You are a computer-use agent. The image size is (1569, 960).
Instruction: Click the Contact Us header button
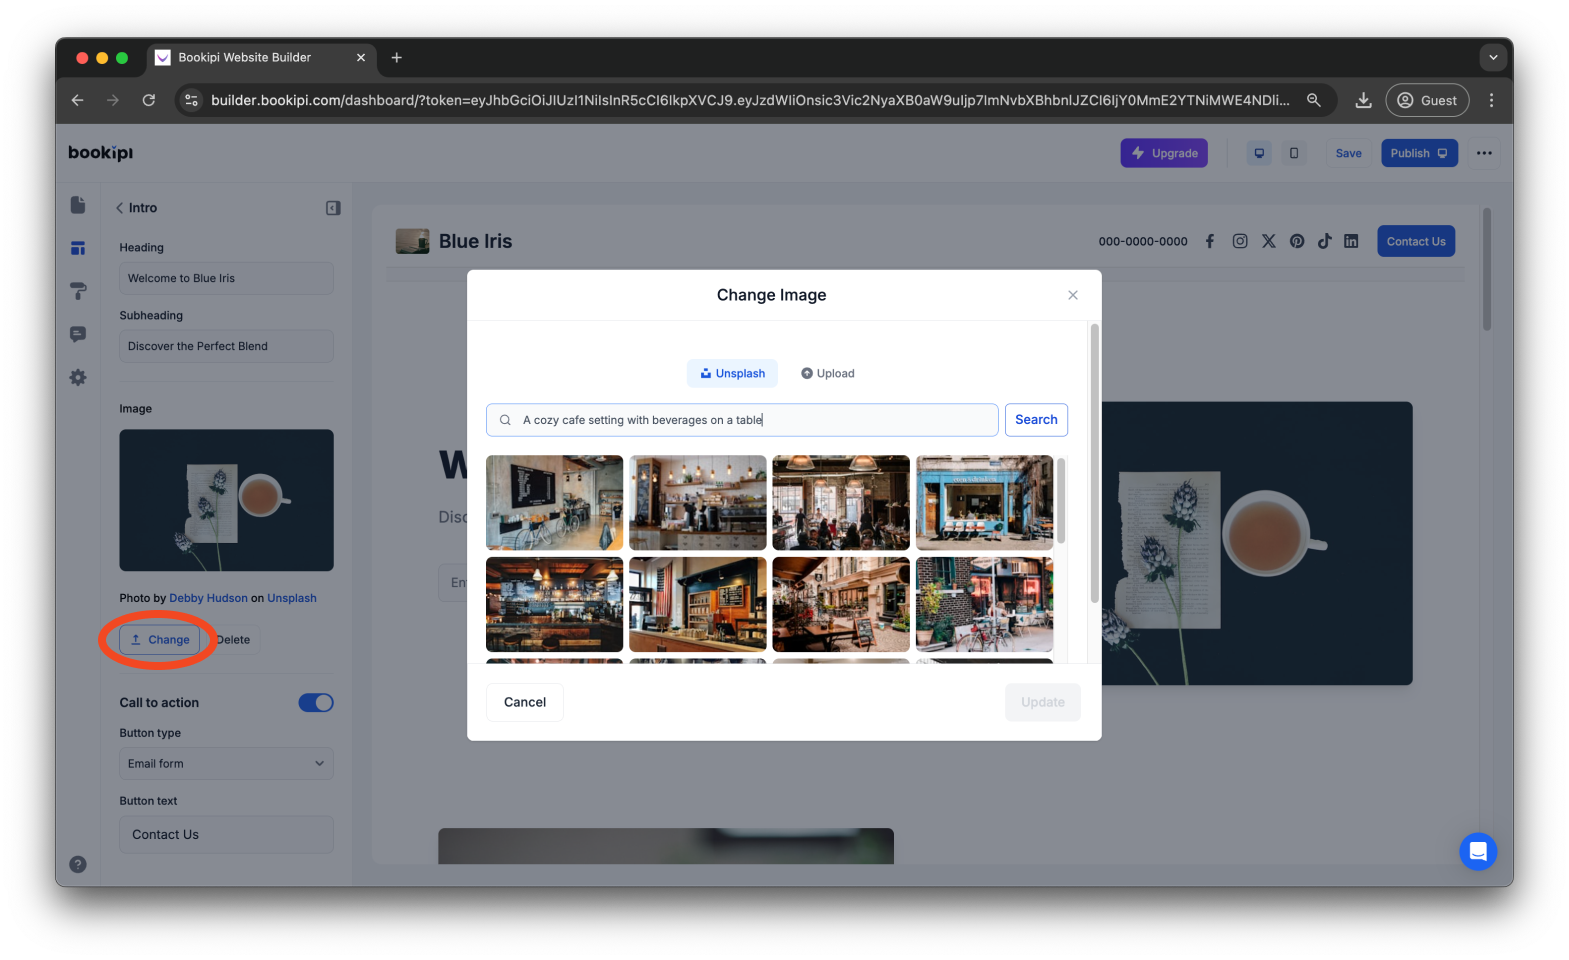[x=1416, y=241]
